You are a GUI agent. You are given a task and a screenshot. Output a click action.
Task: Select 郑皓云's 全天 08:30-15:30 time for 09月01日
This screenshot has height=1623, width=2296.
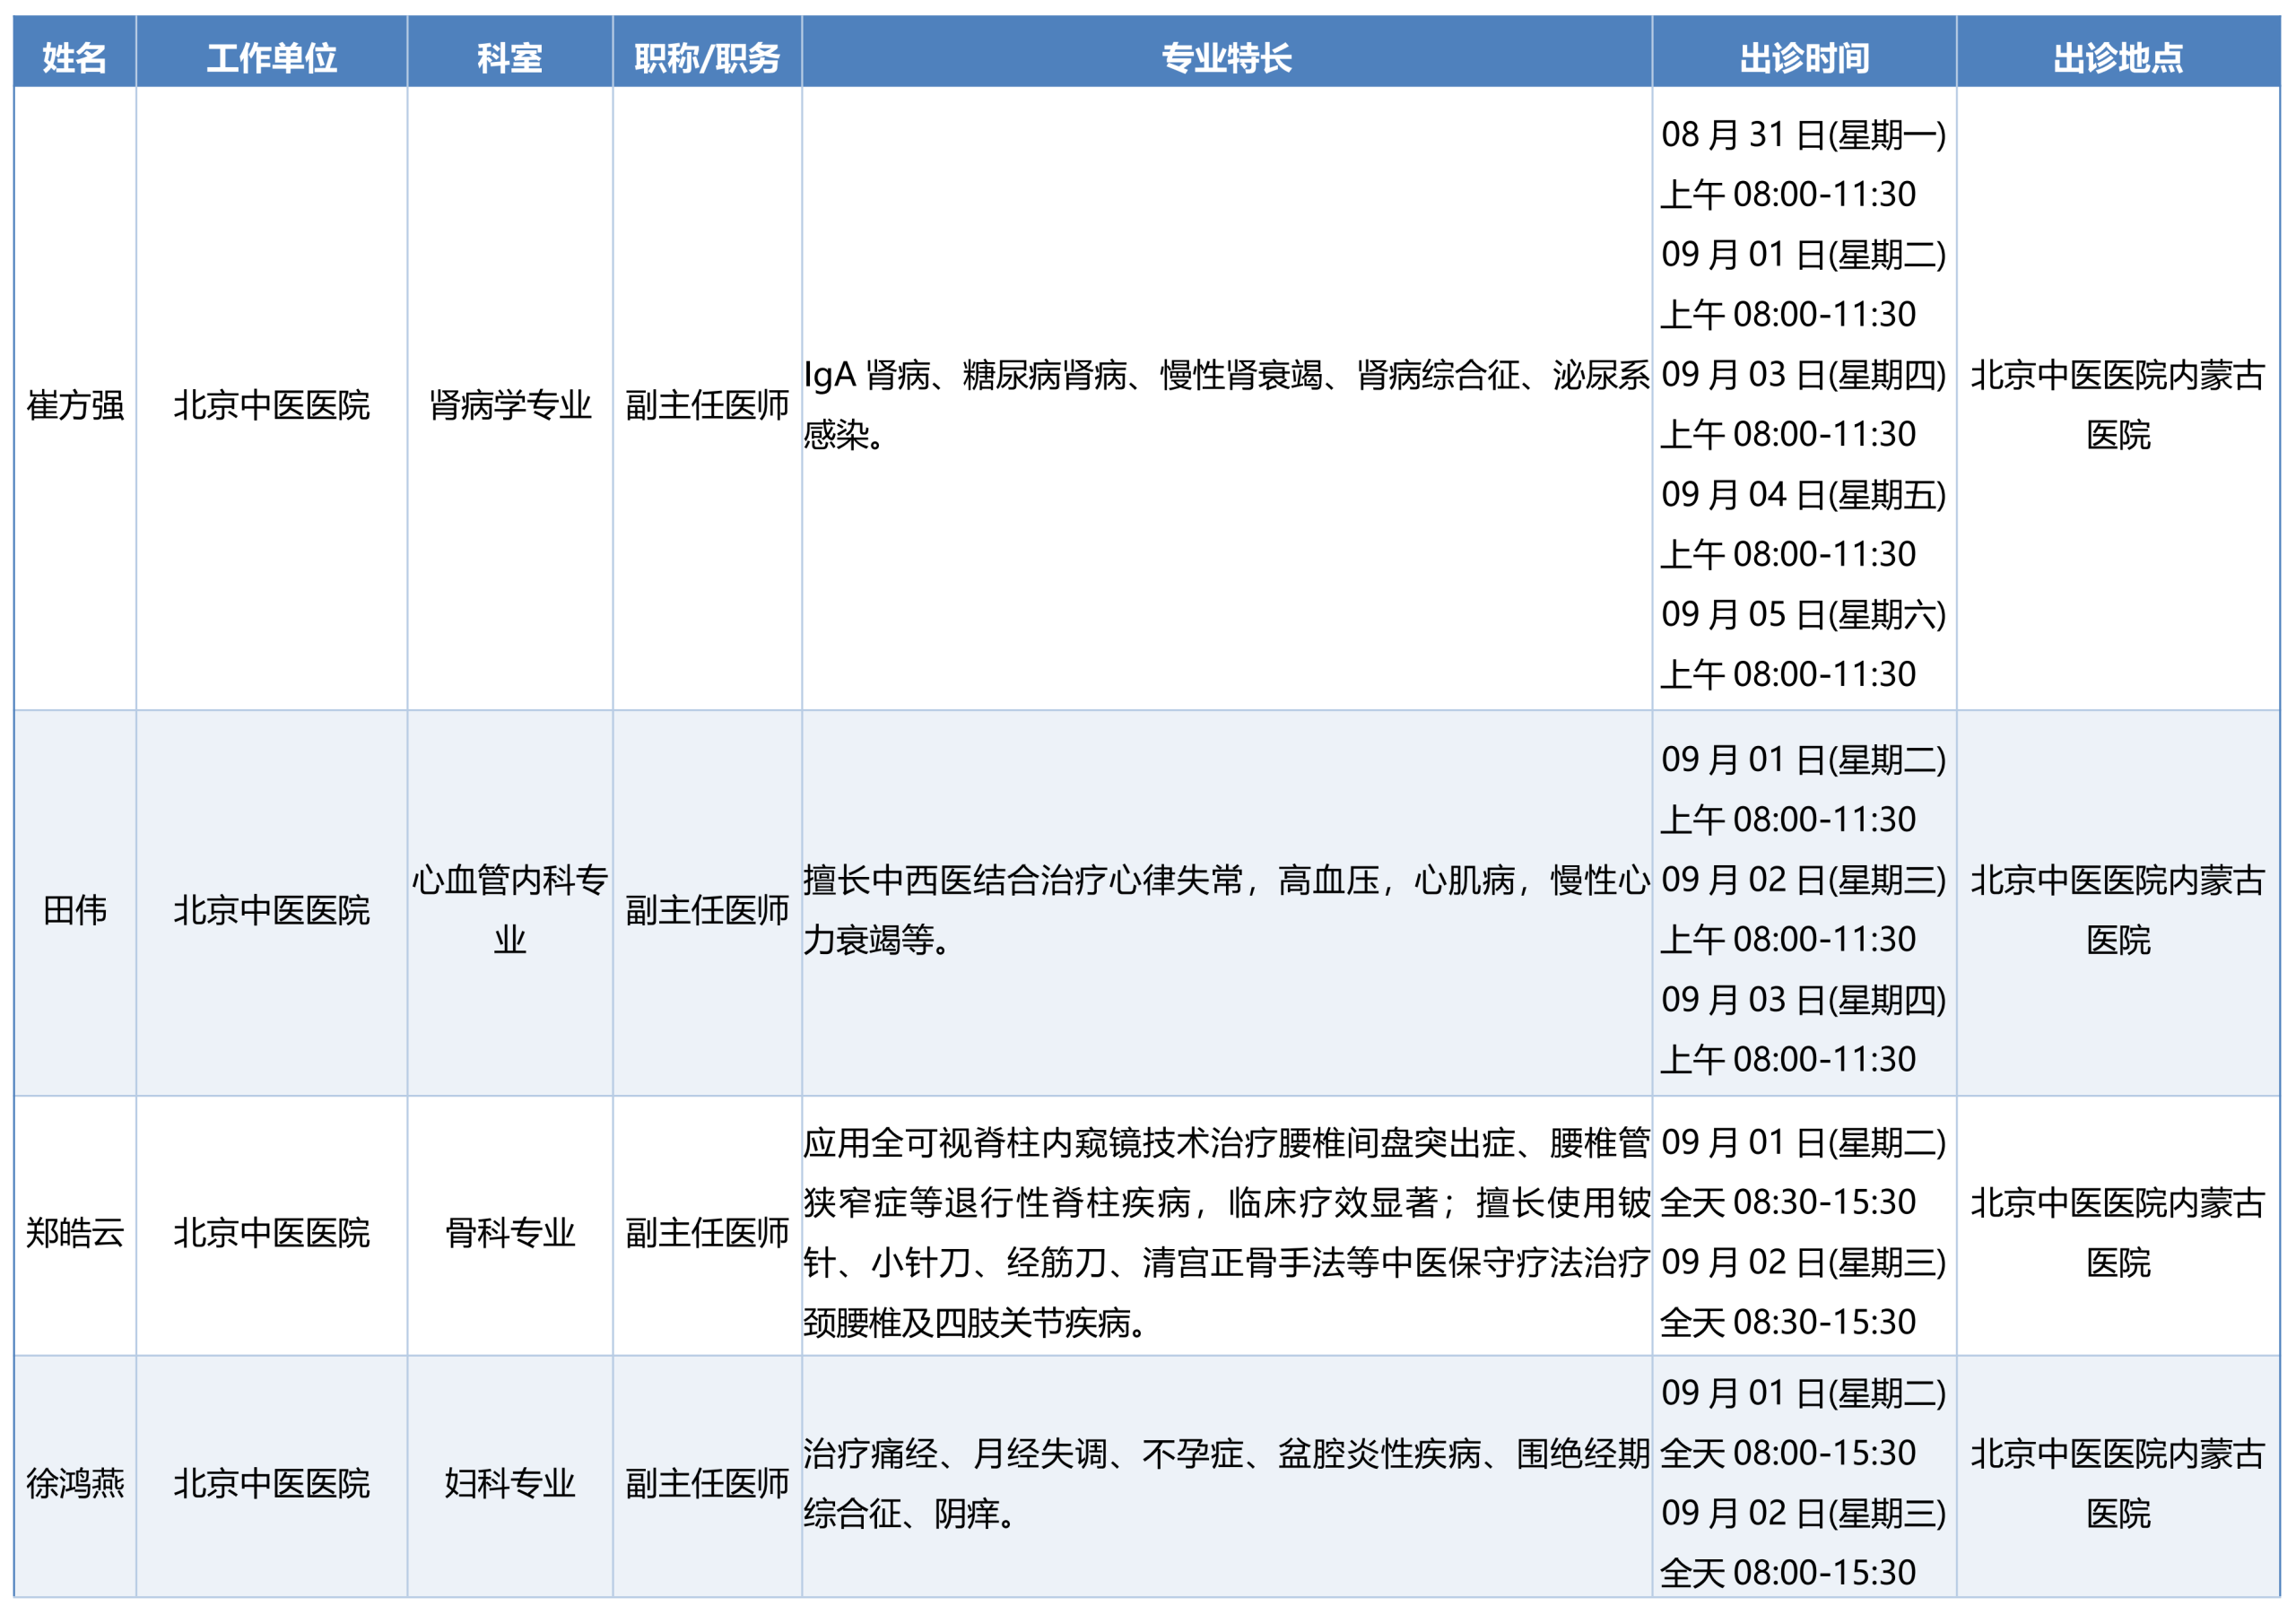coord(1788,1203)
